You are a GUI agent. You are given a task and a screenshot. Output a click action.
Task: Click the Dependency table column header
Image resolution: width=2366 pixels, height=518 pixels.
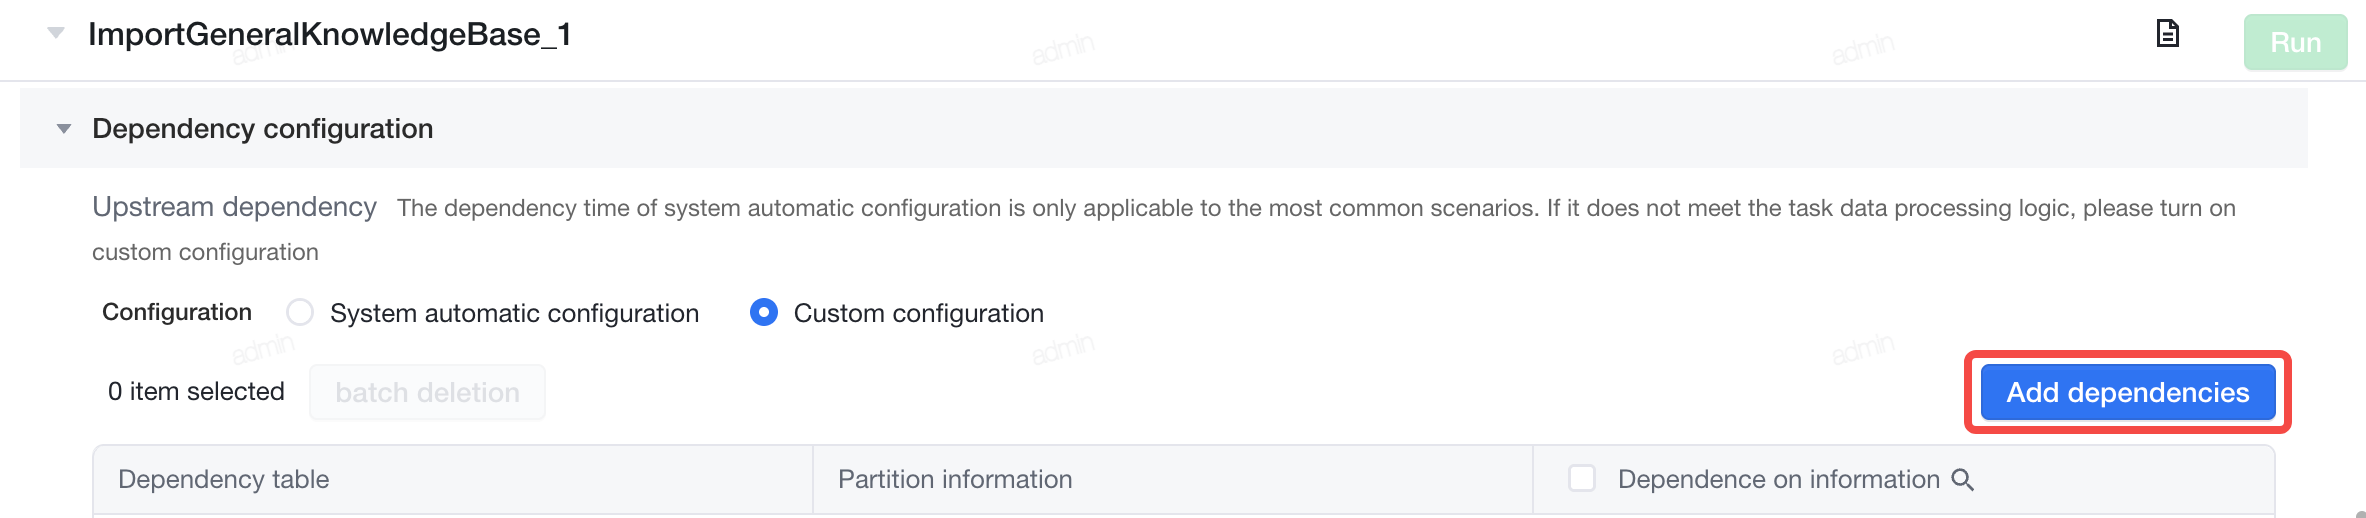pyautogui.click(x=224, y=479)
